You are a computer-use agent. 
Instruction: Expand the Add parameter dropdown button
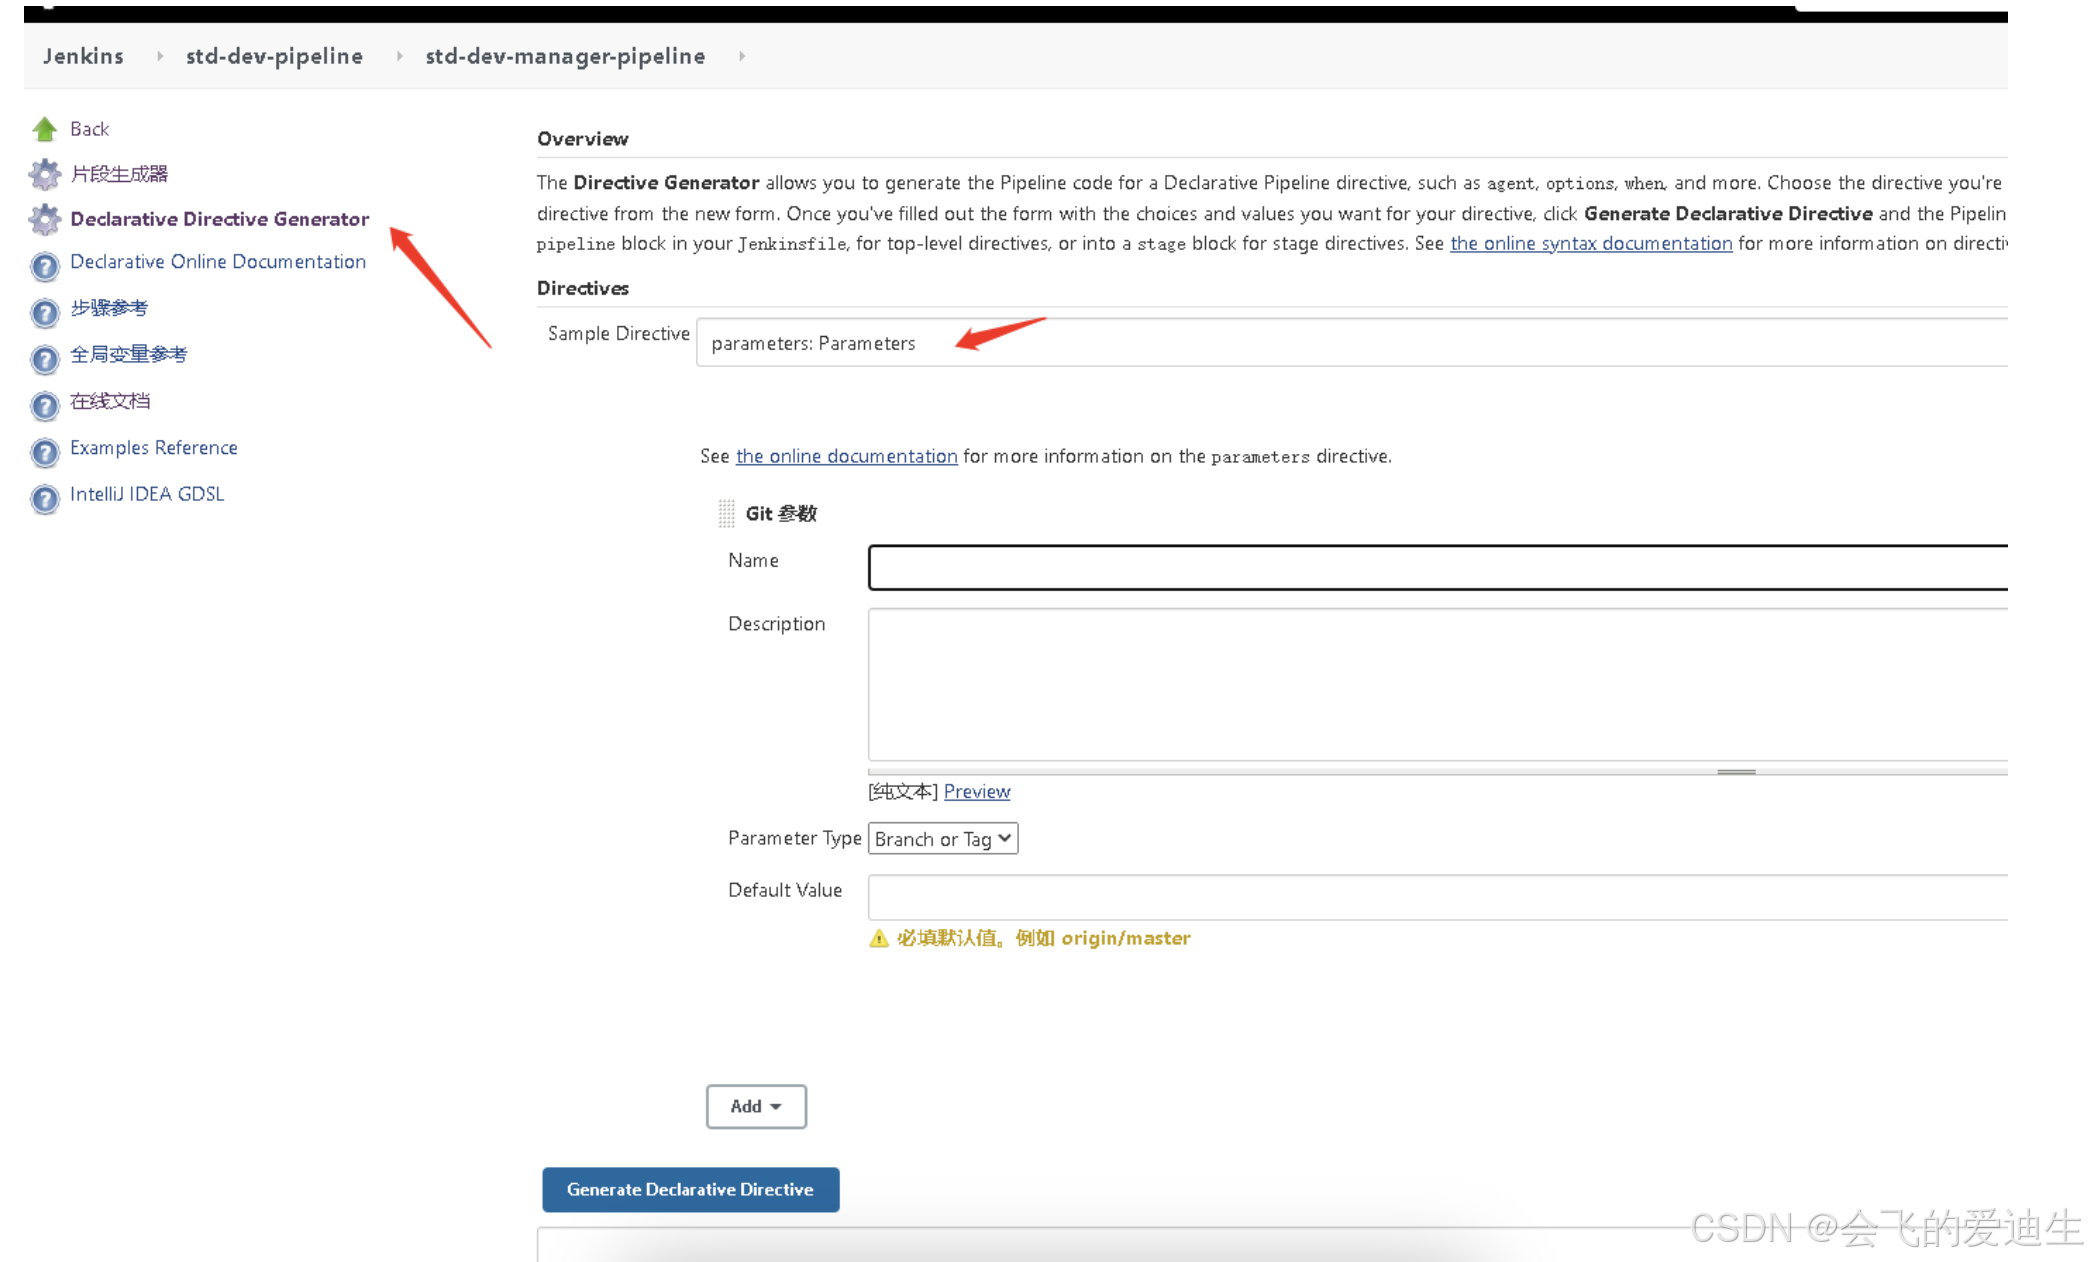[x=756, y=1106]
